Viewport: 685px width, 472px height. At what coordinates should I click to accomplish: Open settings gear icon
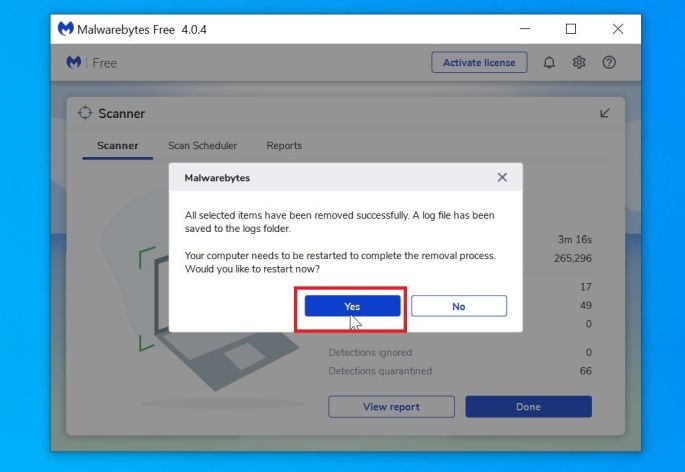coord(579,62)
